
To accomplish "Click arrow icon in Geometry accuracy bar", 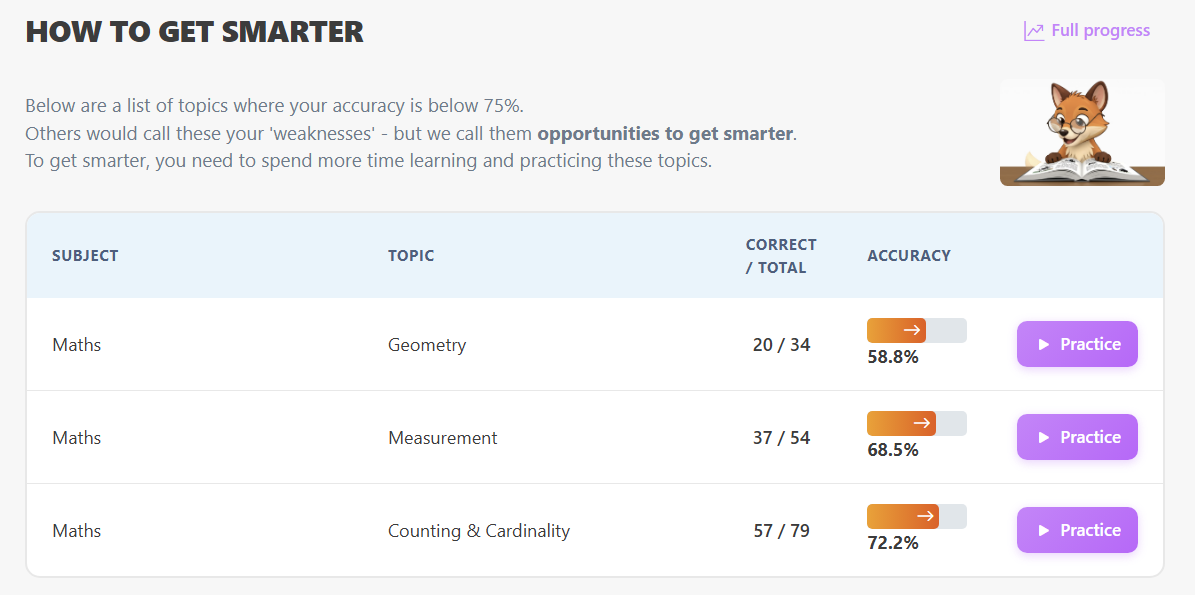I will (x=912, y=330).
